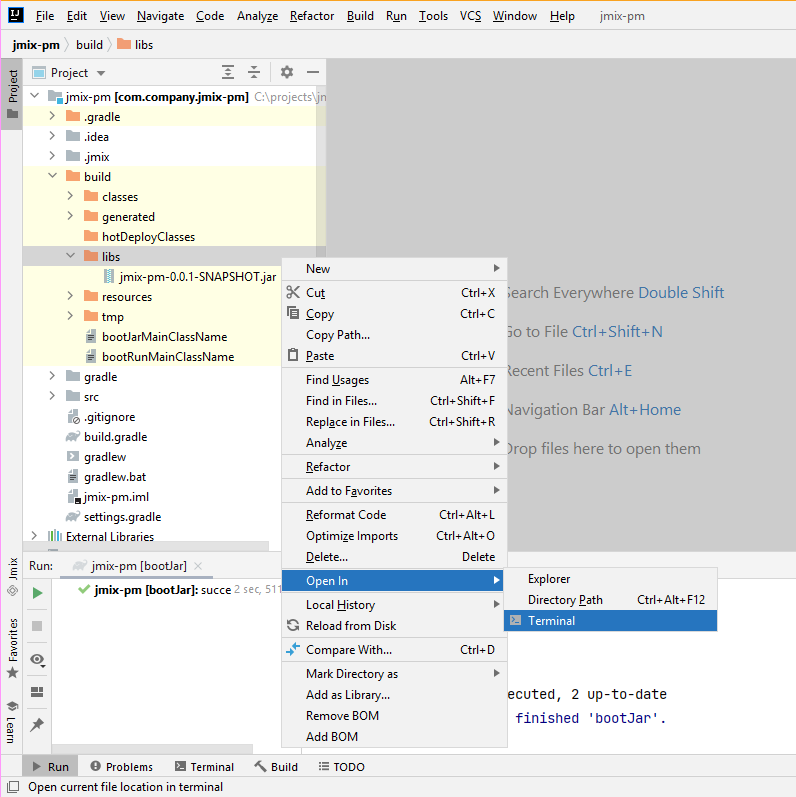Choose Find Usages in context menu
The image size is (796, 797).
394,380
